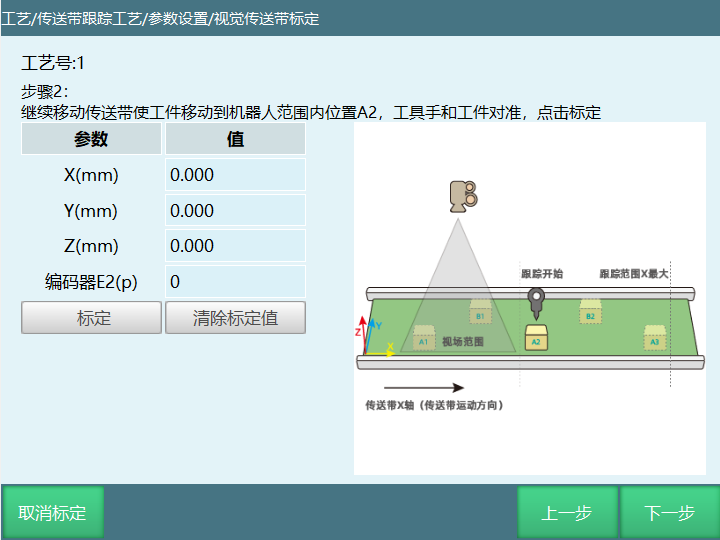Click the 传送带X轴 direction caption

tap(434, 405)
